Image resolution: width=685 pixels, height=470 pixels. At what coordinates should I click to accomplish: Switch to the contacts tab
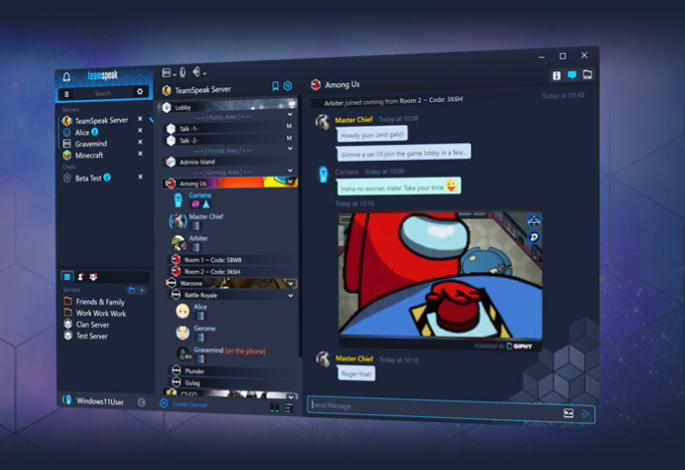pos(80,276)
